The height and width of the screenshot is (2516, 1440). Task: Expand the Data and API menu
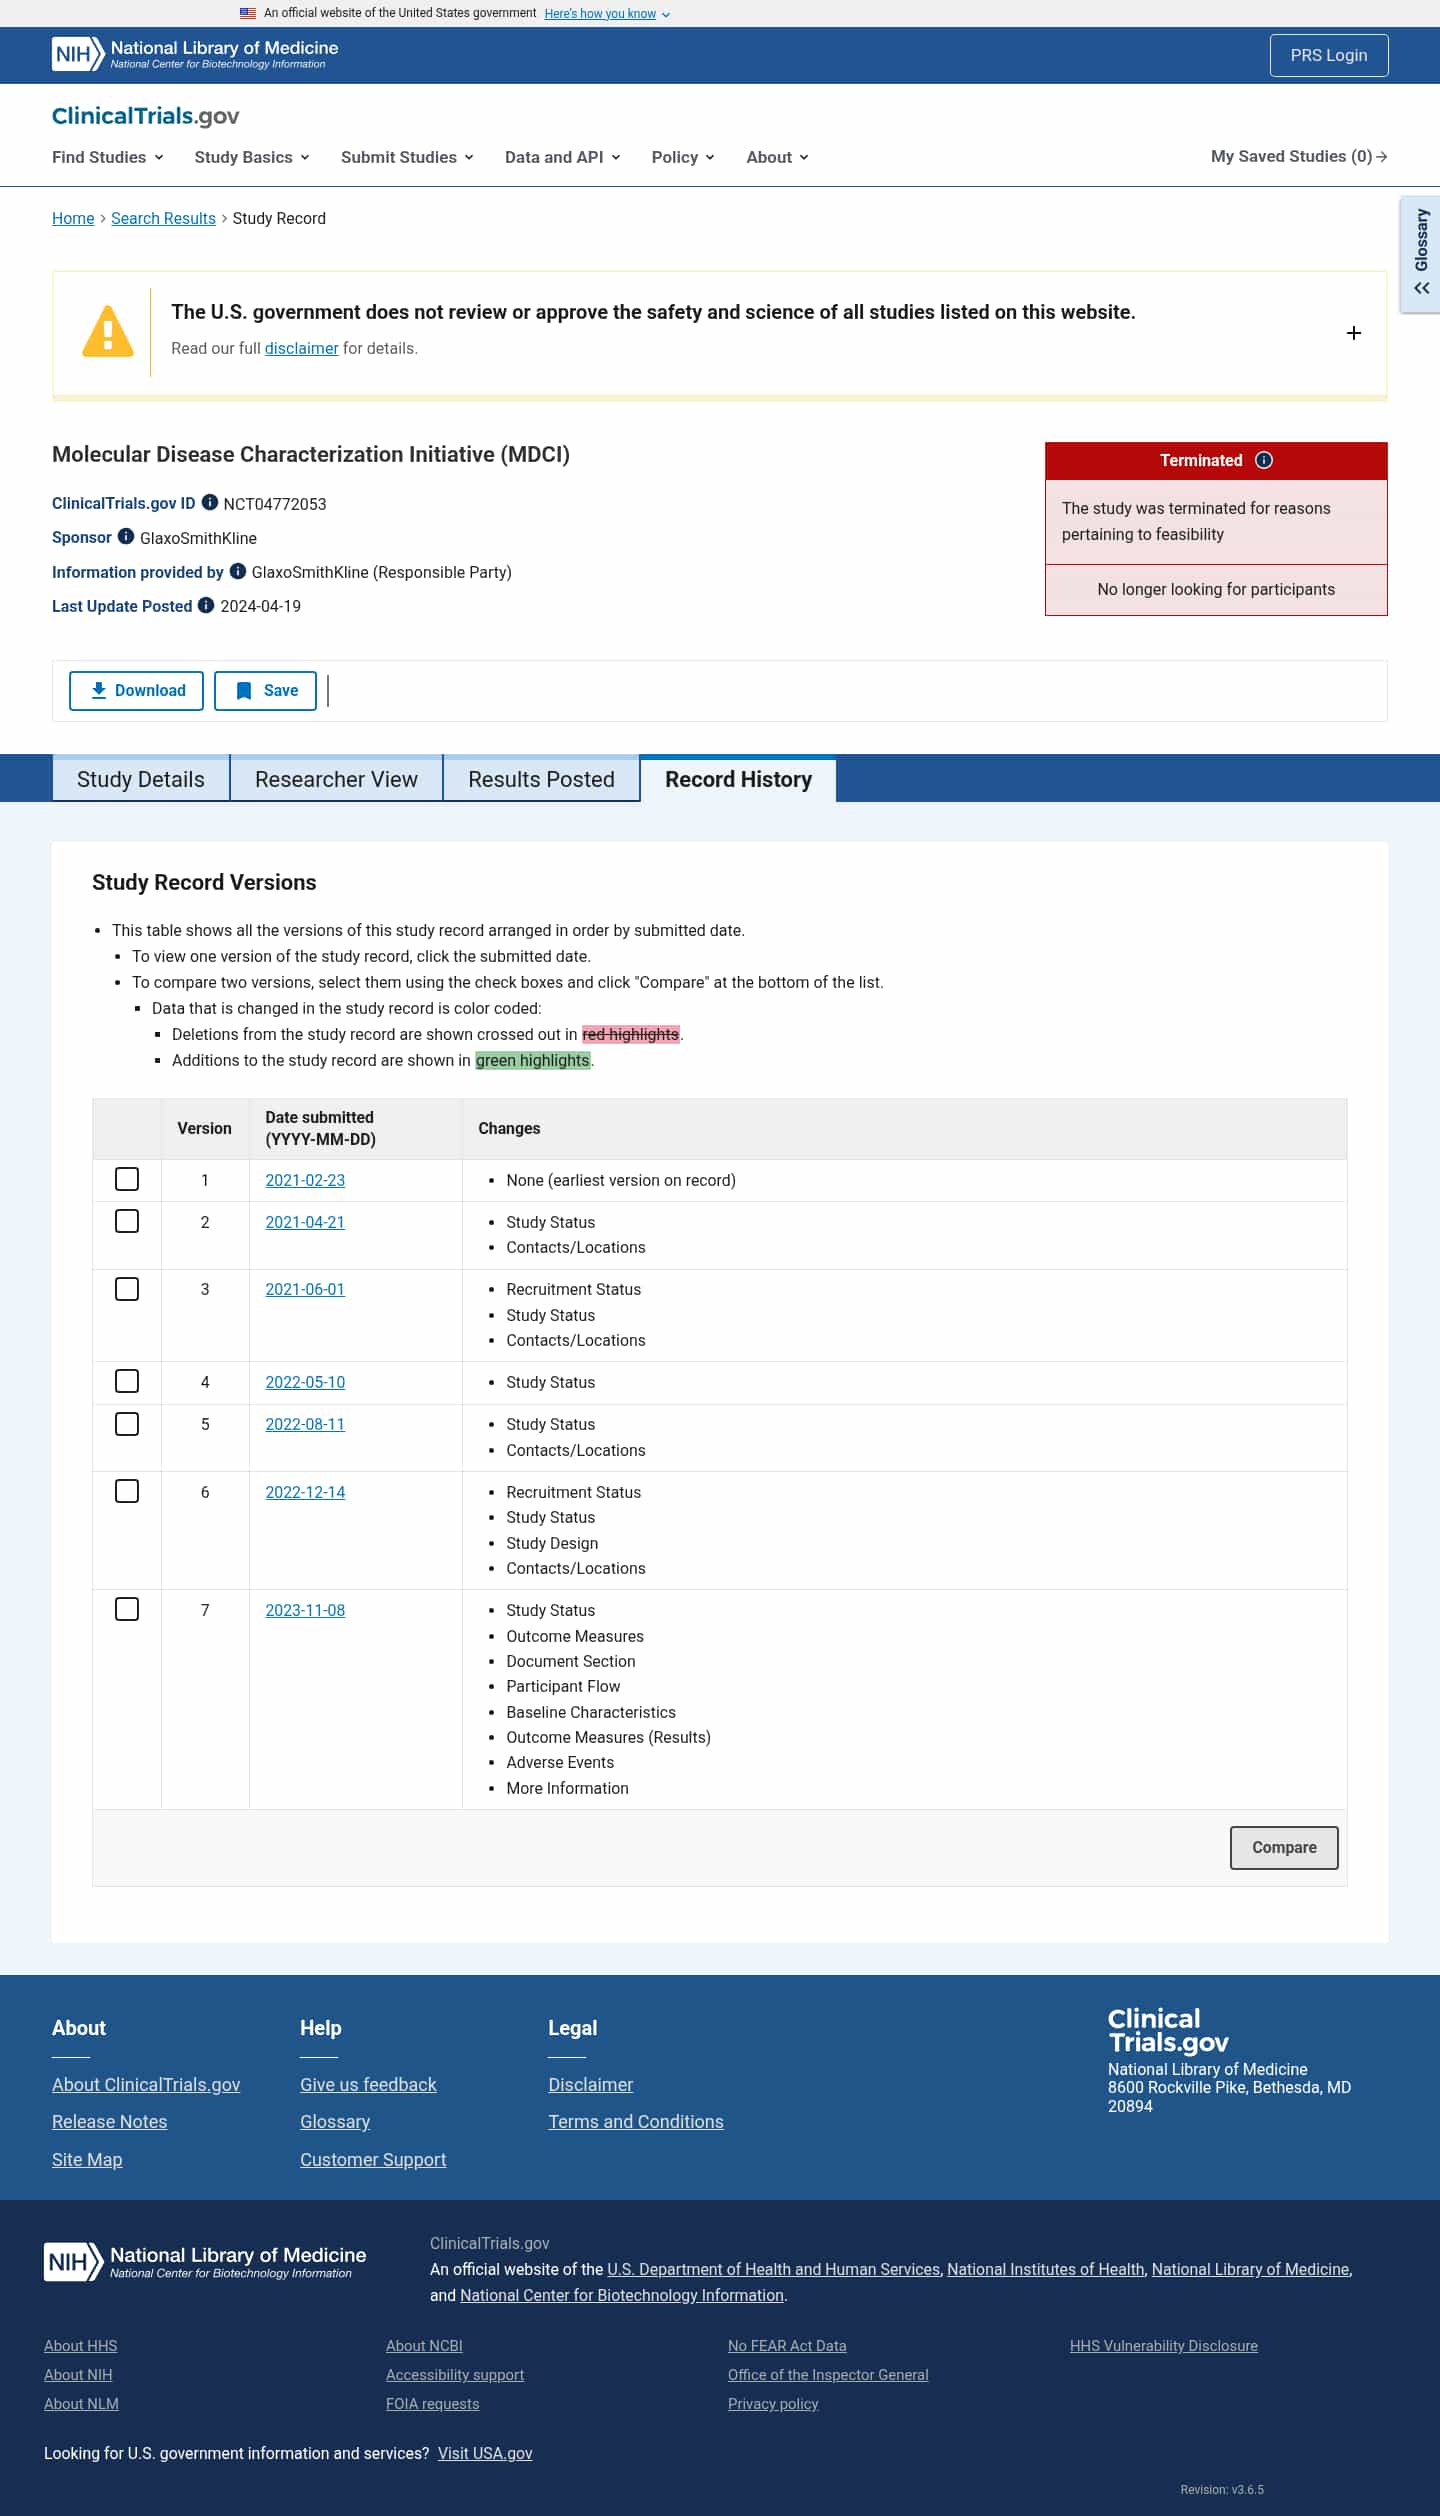[x=563, y=157]
